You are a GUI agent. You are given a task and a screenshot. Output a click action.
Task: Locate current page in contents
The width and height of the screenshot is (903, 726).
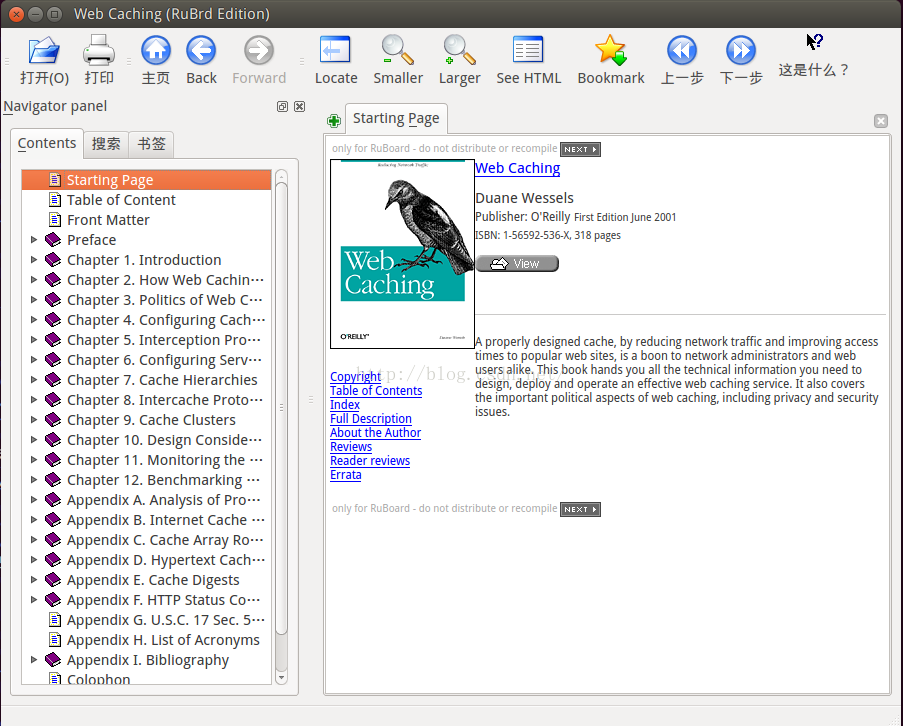(336, 60)
